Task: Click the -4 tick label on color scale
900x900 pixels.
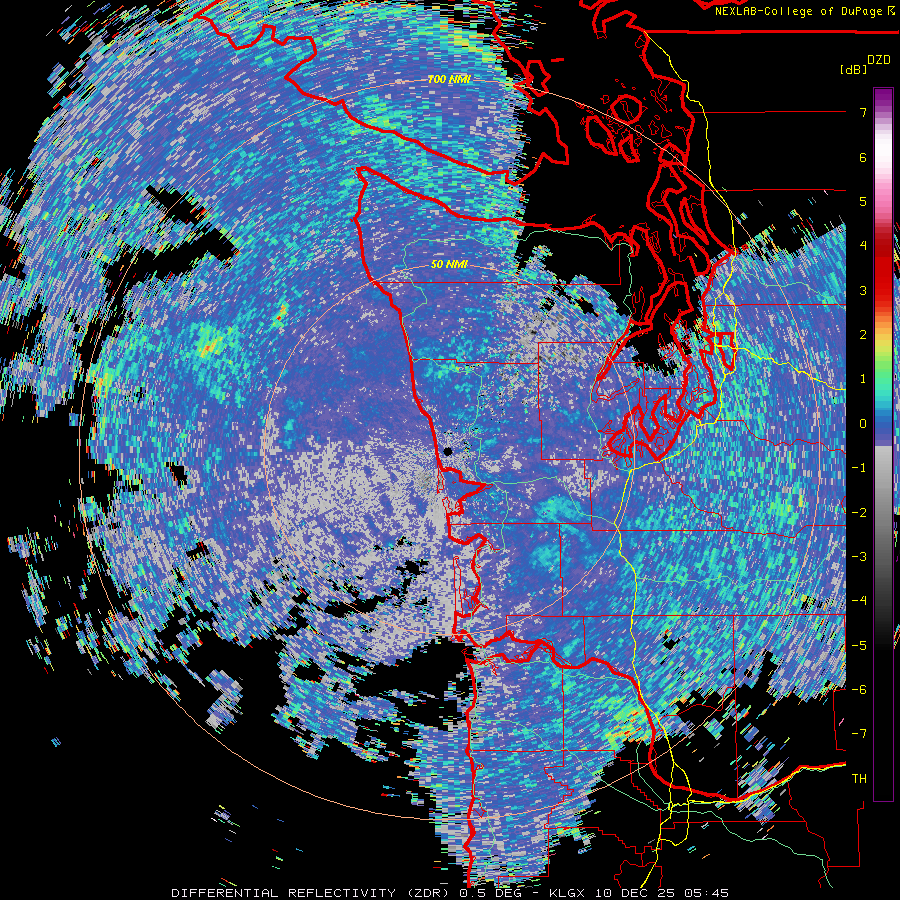Action: click(x=859, y=601)
